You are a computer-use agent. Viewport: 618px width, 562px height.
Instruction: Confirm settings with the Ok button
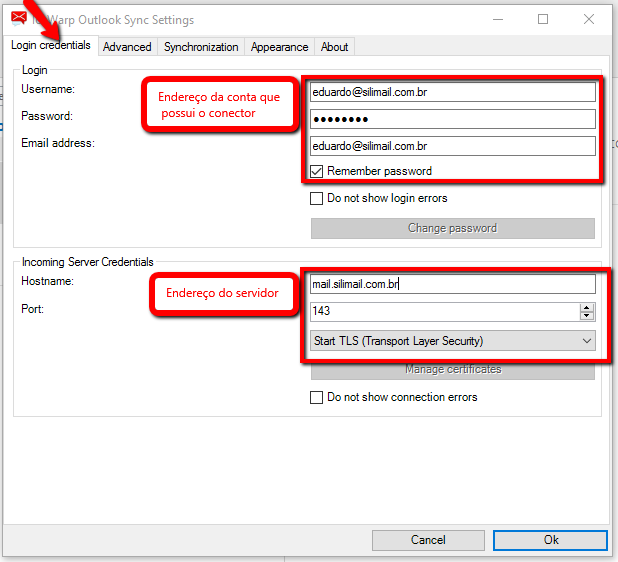550,540
